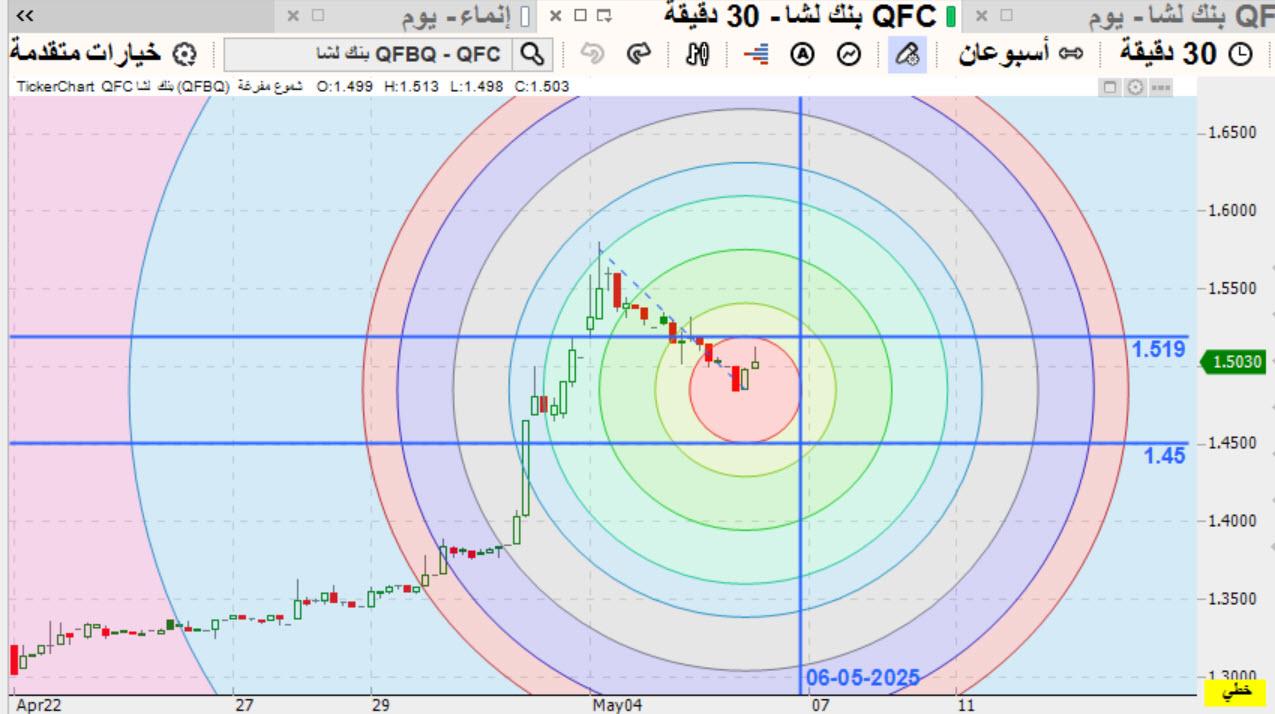The image size is (1275, 714).
Task: Click the 1.6000 price axis label
Action: [x=1232, y=210]
